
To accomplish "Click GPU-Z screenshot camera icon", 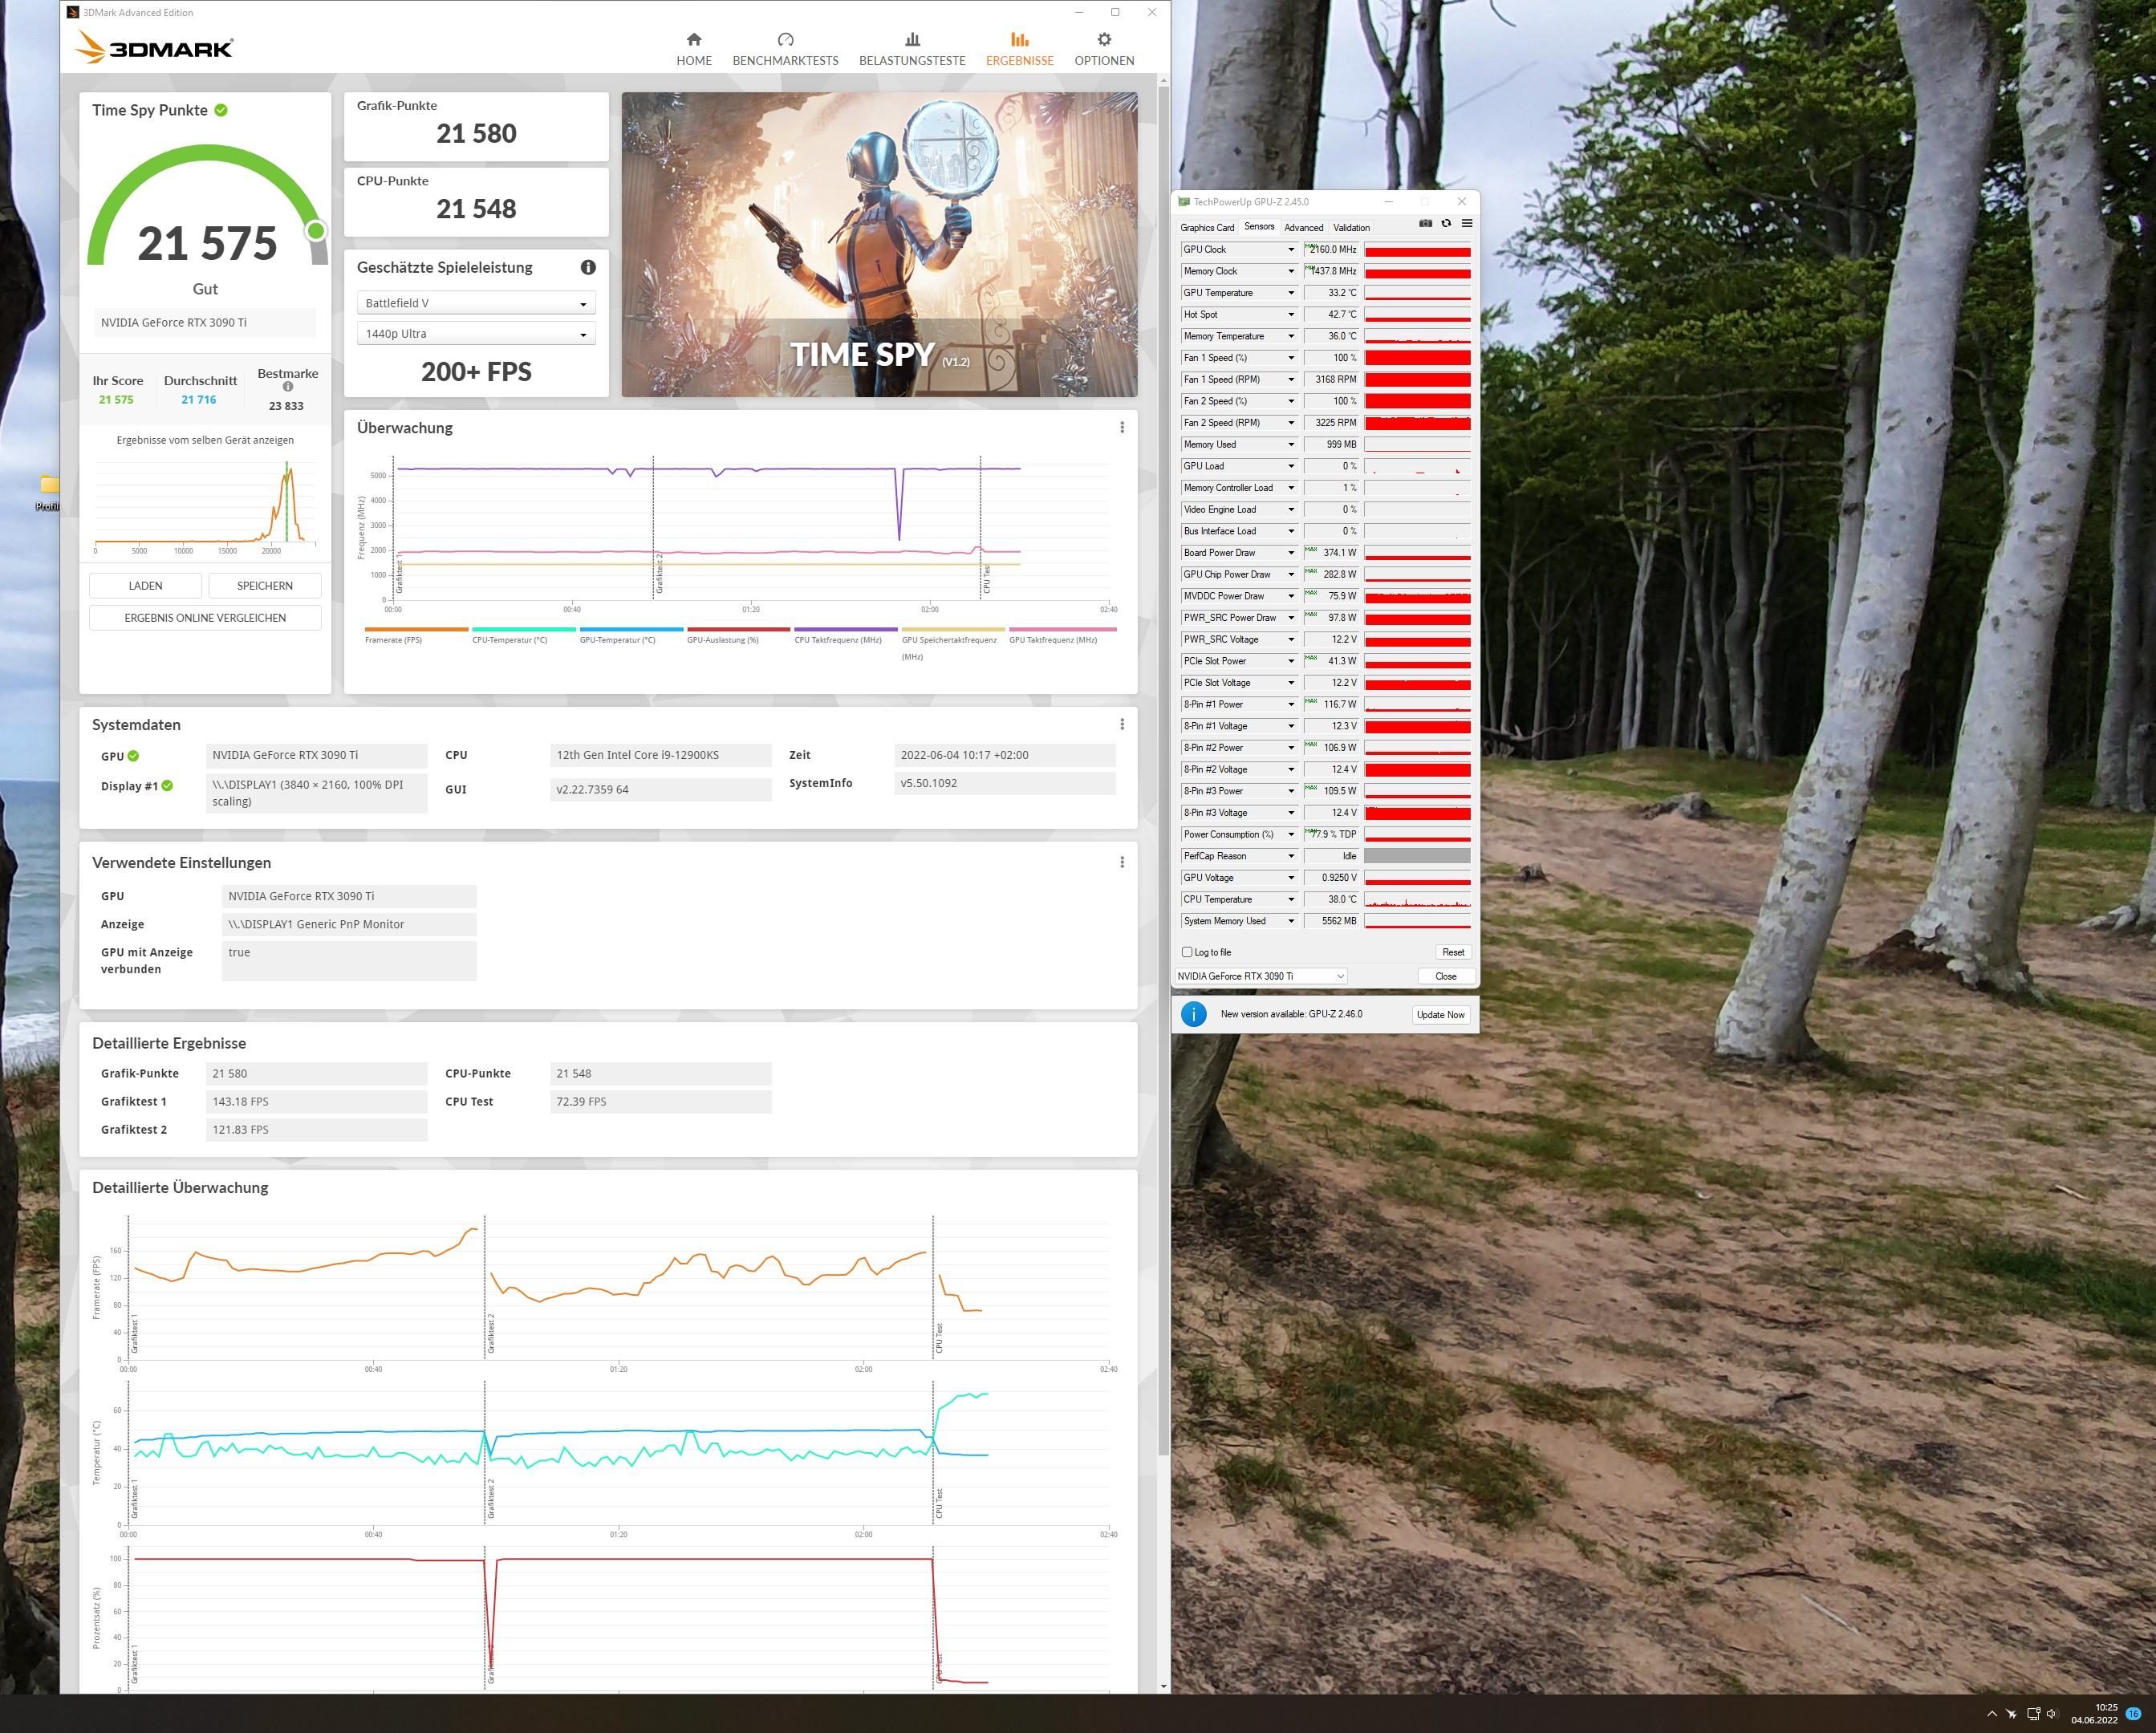I will 1425,224.
